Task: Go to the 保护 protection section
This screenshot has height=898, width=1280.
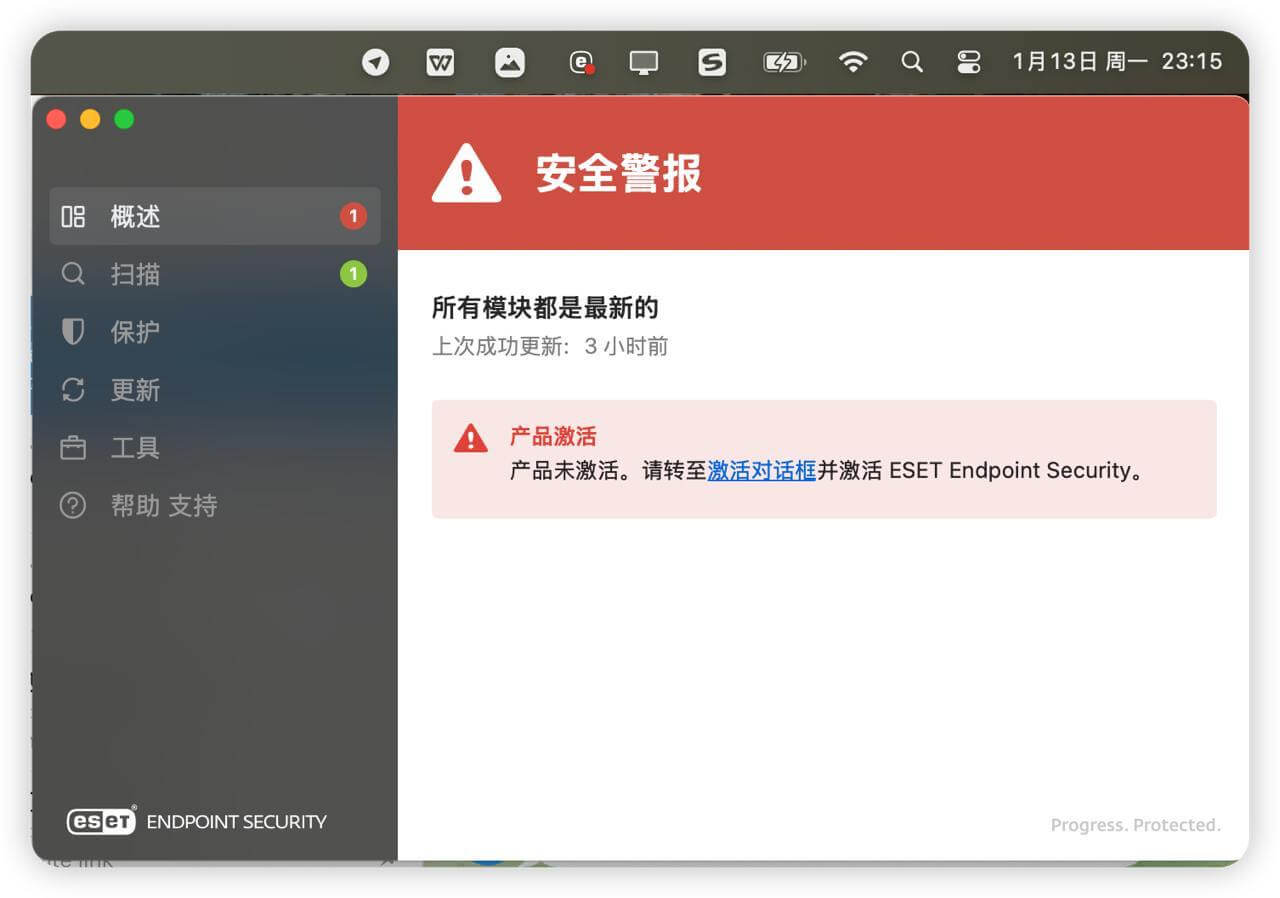Action: [x=215, y=332]
